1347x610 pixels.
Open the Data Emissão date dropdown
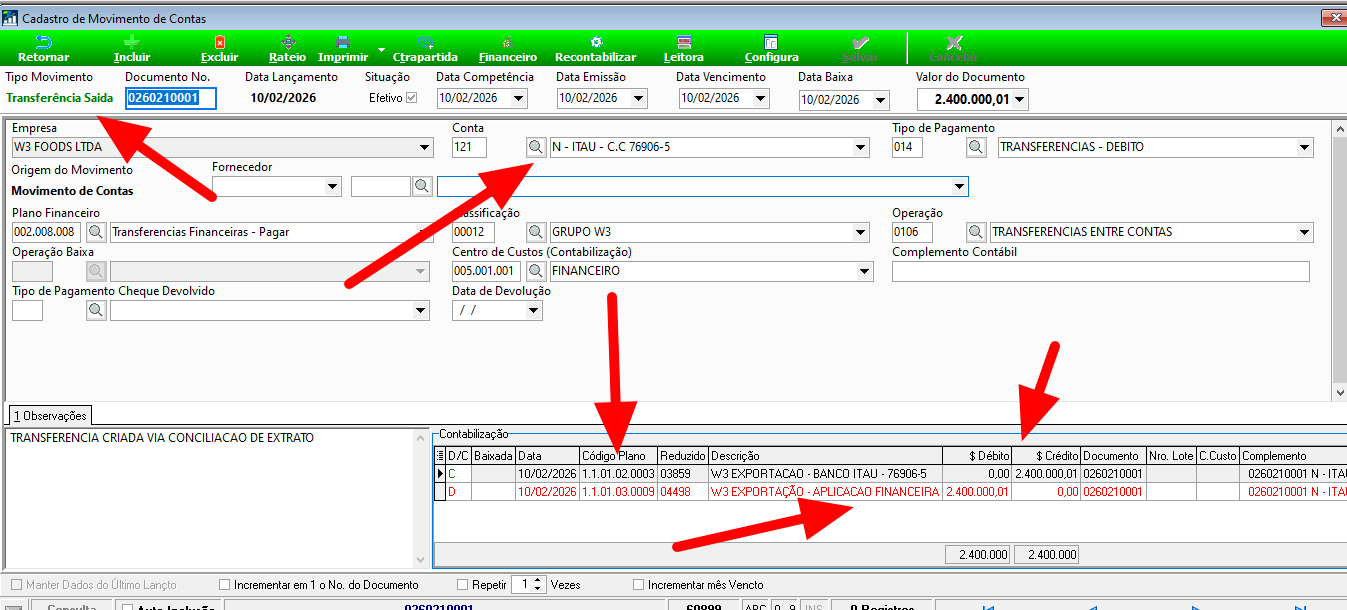[638, 98]
